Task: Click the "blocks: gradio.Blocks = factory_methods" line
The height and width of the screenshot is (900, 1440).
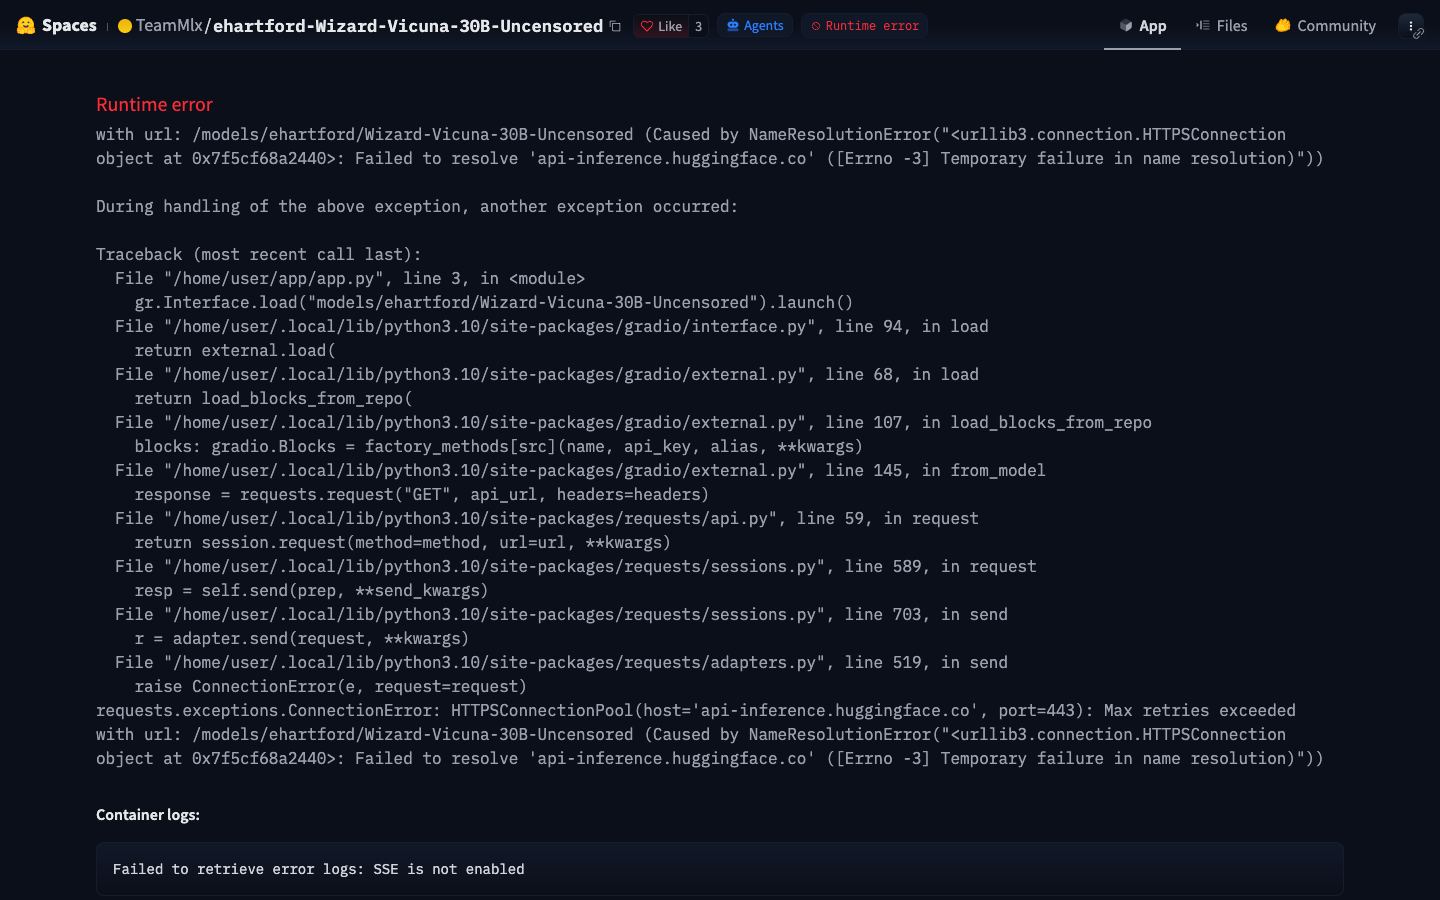Action: click(498, 446)
